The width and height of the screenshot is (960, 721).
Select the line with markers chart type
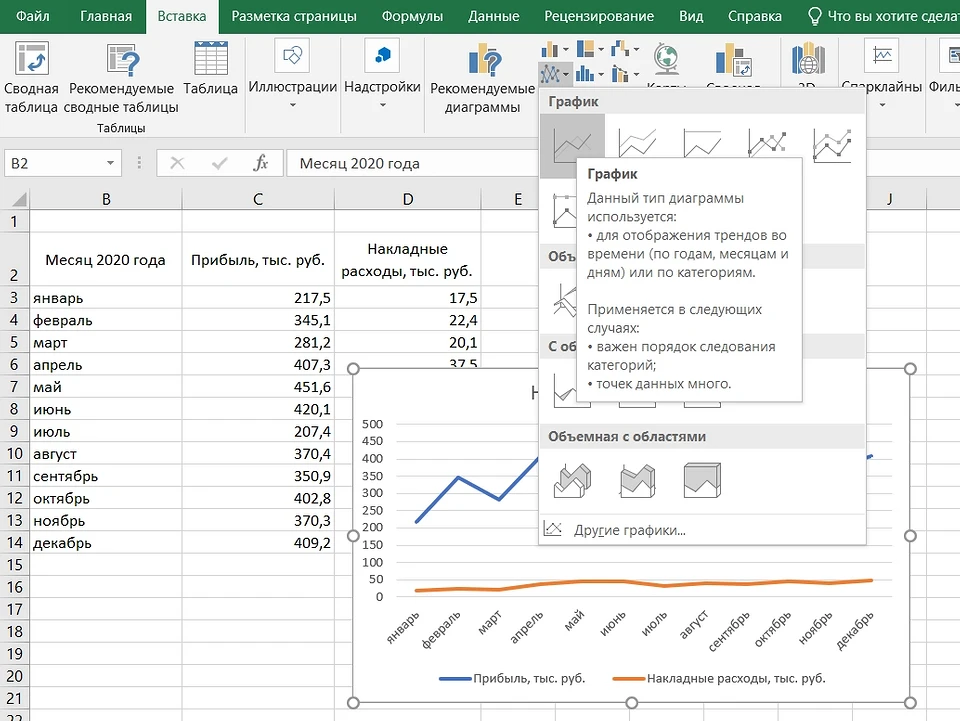(x=767, y=146)
